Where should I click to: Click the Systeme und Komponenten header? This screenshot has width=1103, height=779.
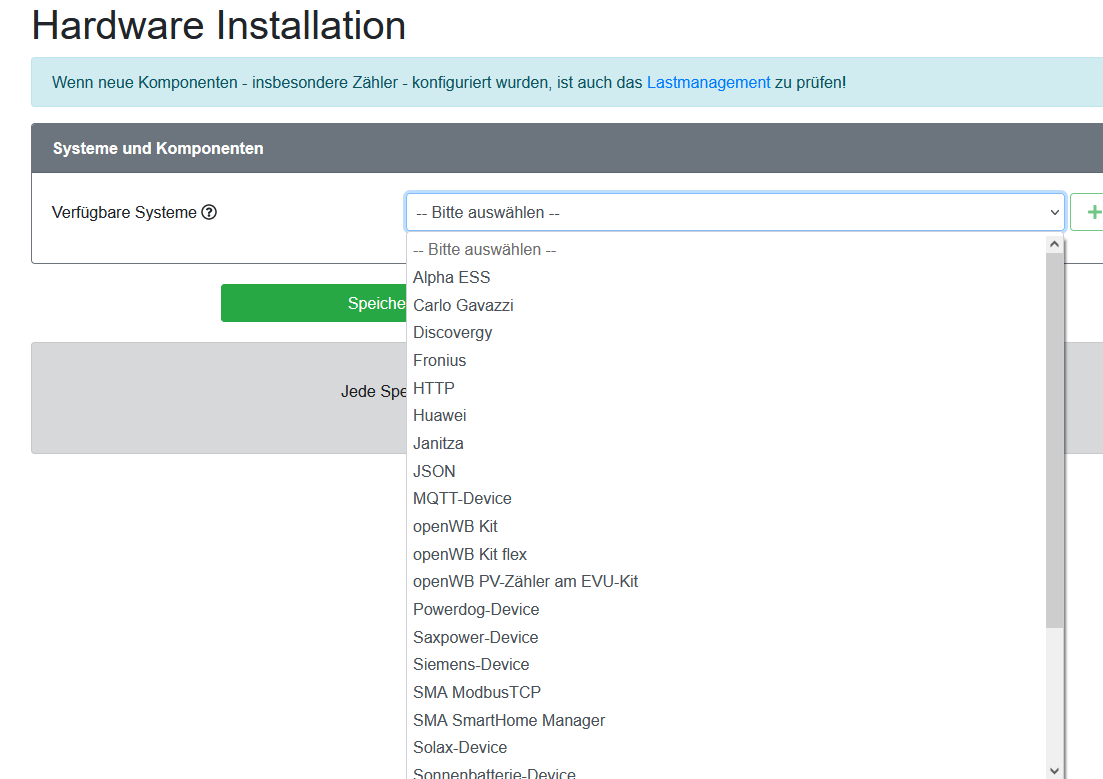click(158, 148)
